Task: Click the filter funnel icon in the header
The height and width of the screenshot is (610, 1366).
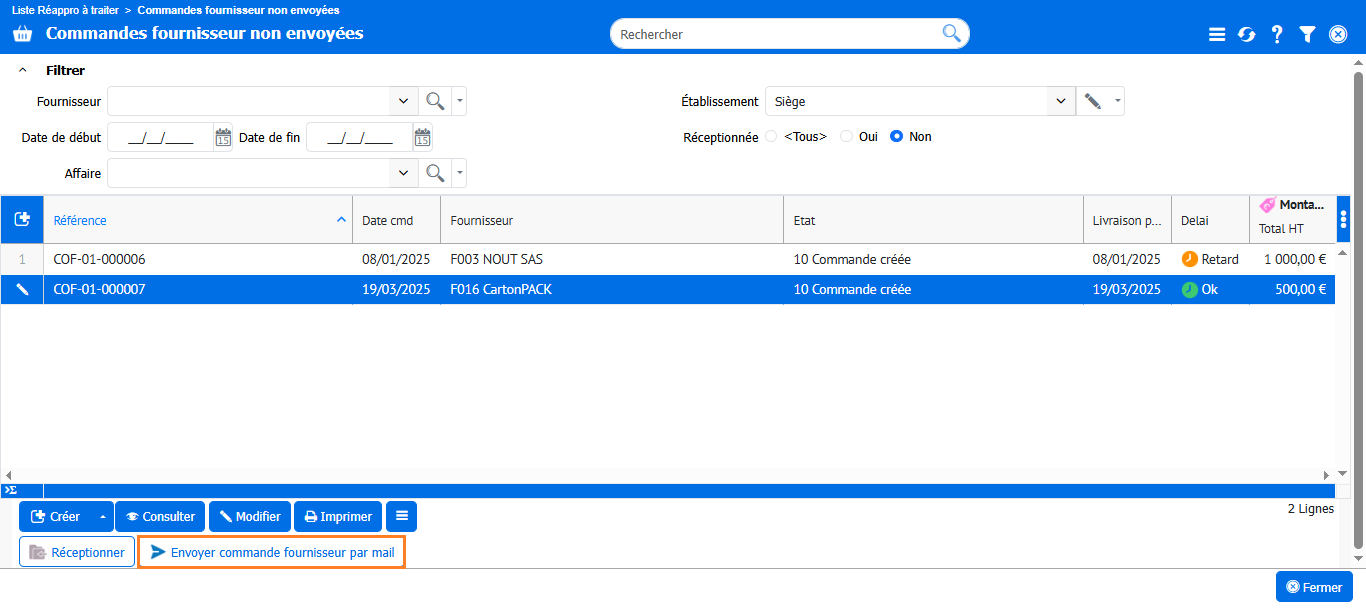Action: pyautogui.click(x=1307, y=34)
